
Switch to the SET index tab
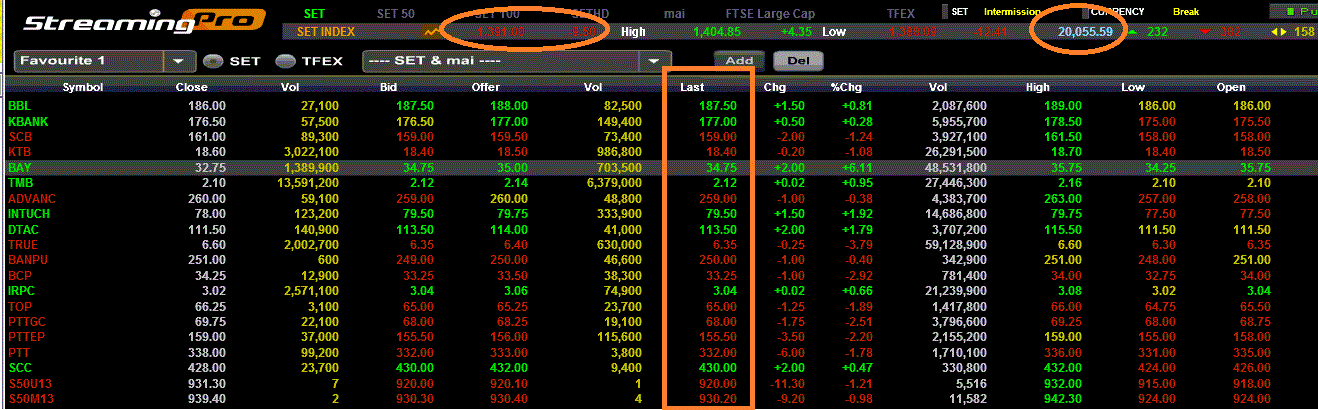coord(314,13)
